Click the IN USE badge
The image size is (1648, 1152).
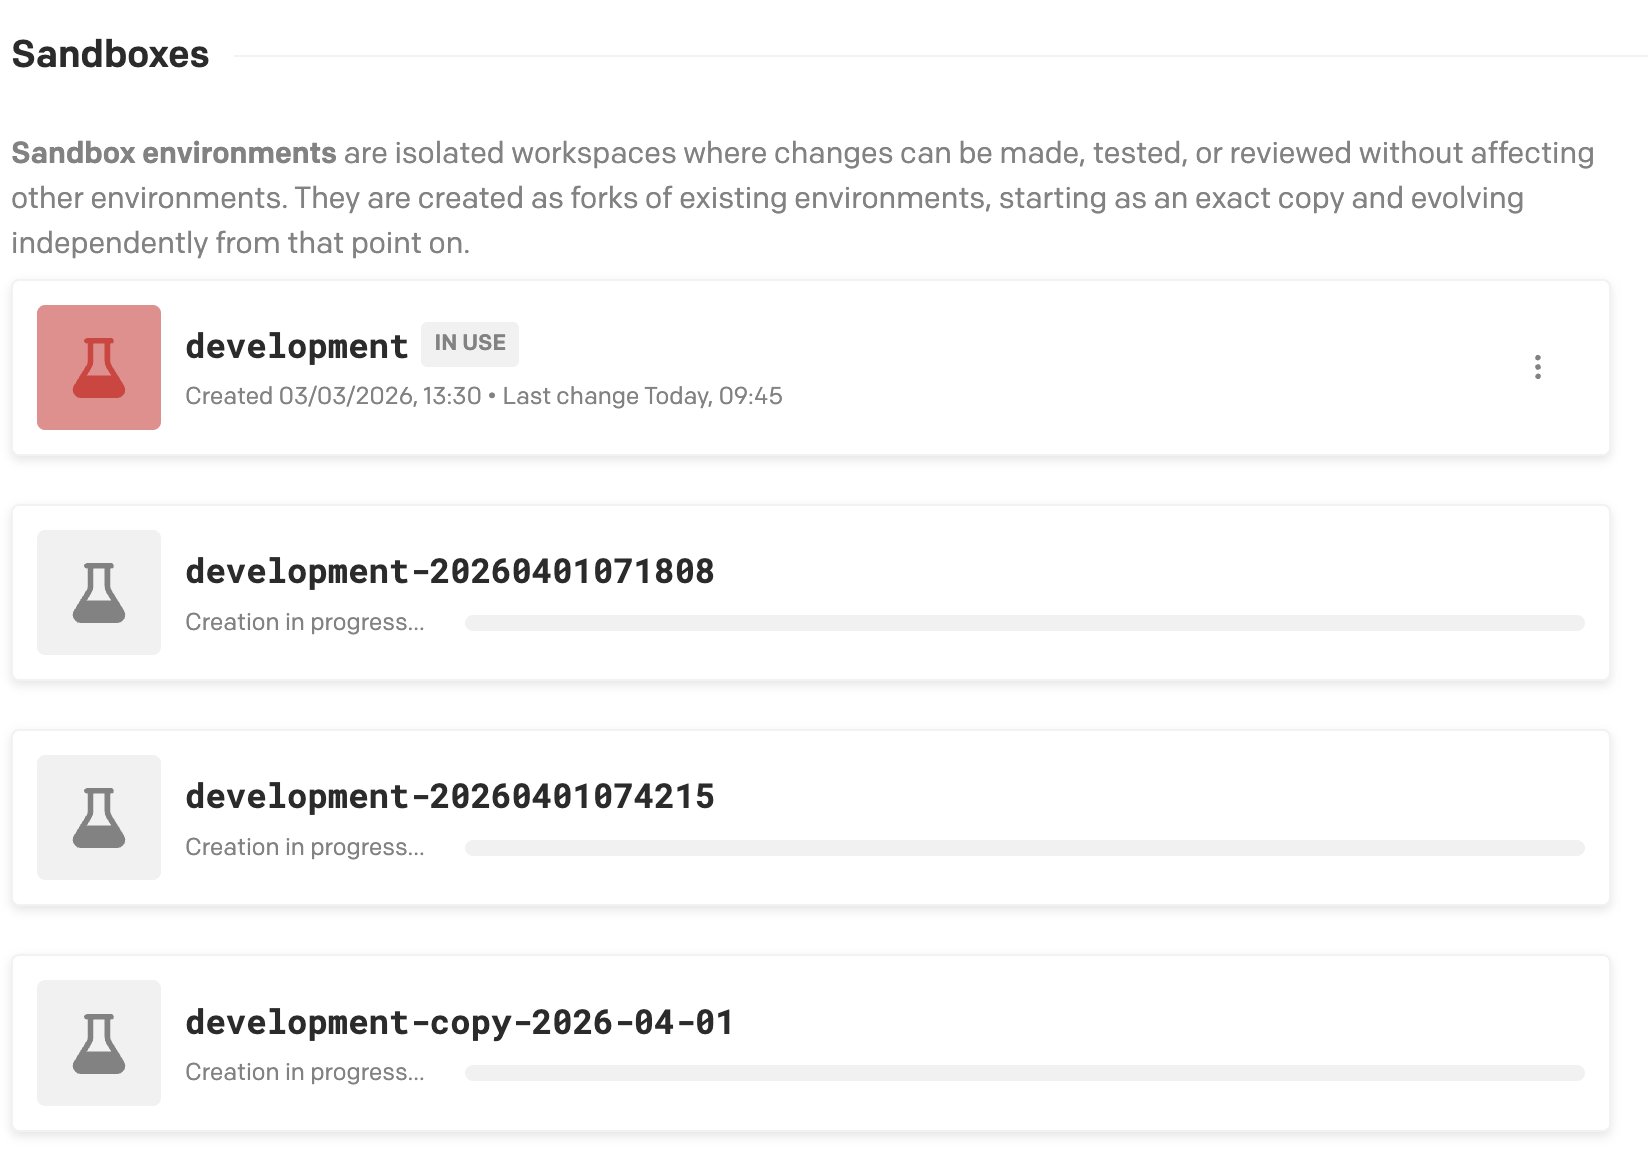470,343
